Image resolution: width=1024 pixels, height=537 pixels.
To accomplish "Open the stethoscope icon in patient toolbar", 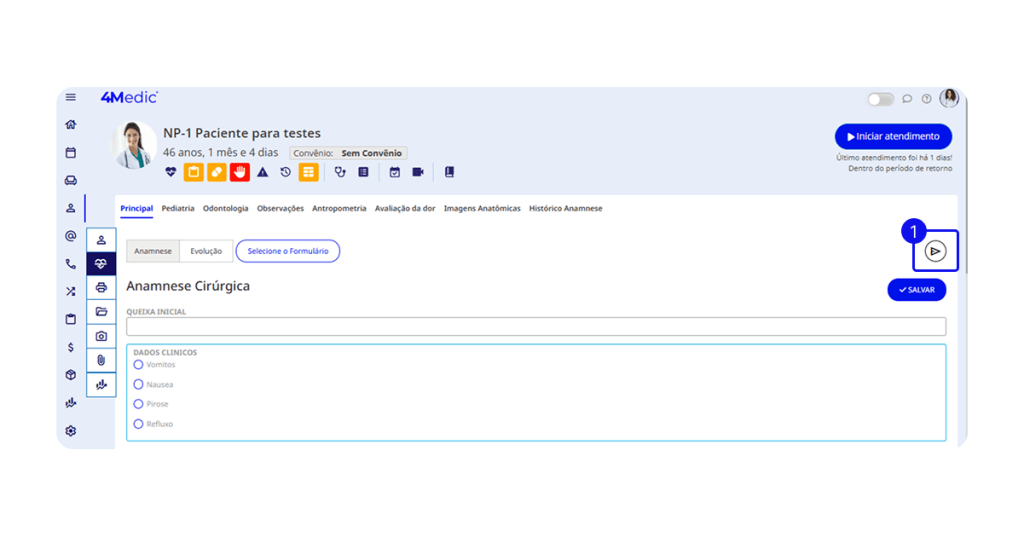I will tap(340, 172).
